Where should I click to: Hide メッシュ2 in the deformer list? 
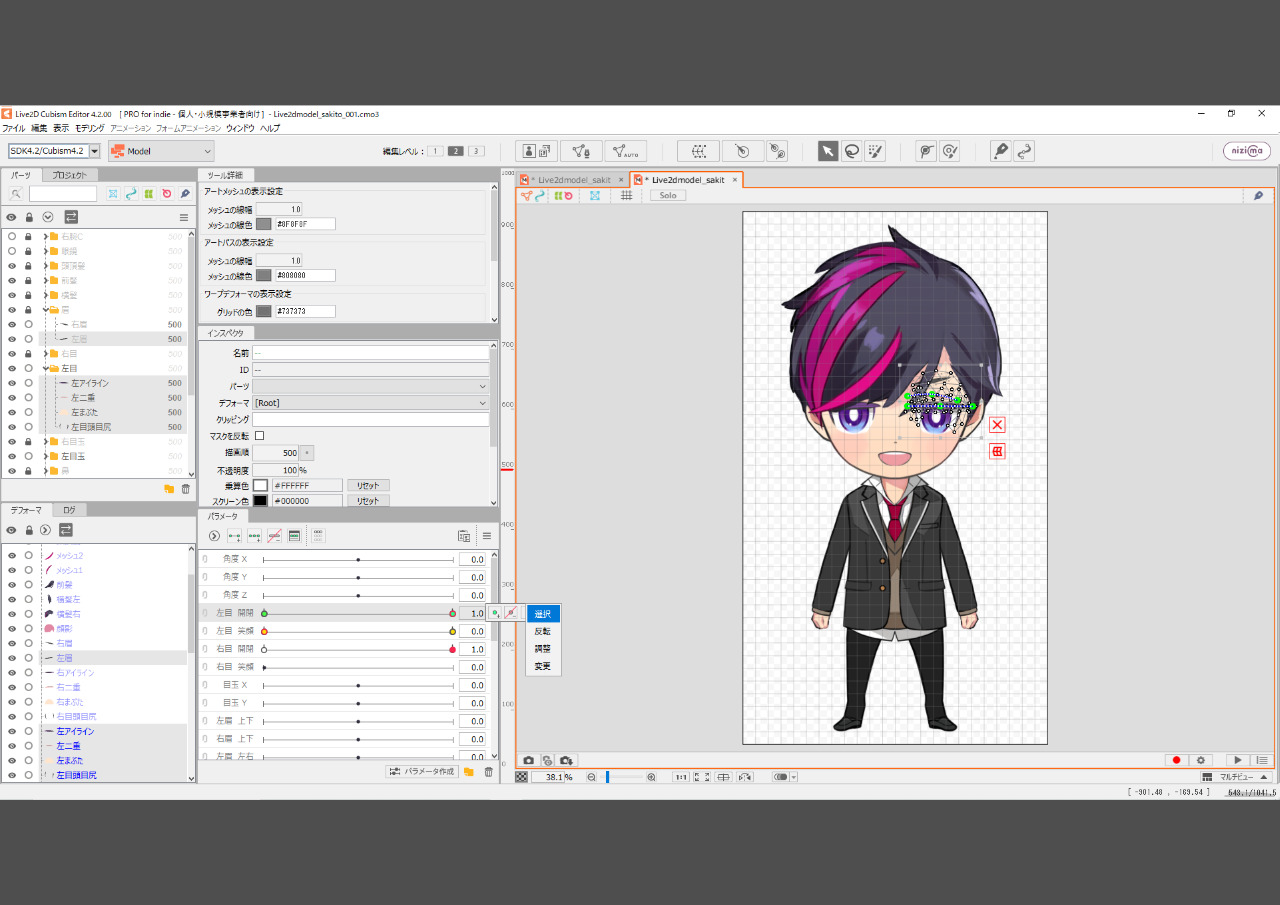coord(12,555)
